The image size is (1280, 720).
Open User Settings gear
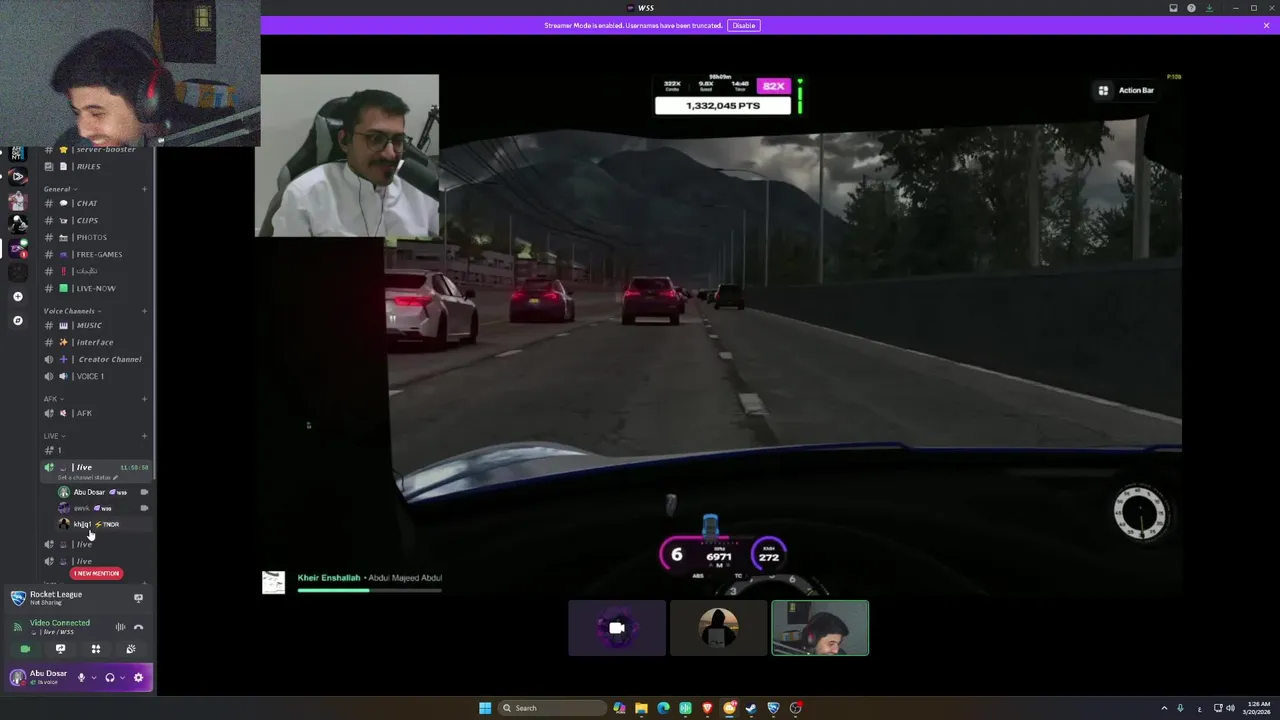138,677
